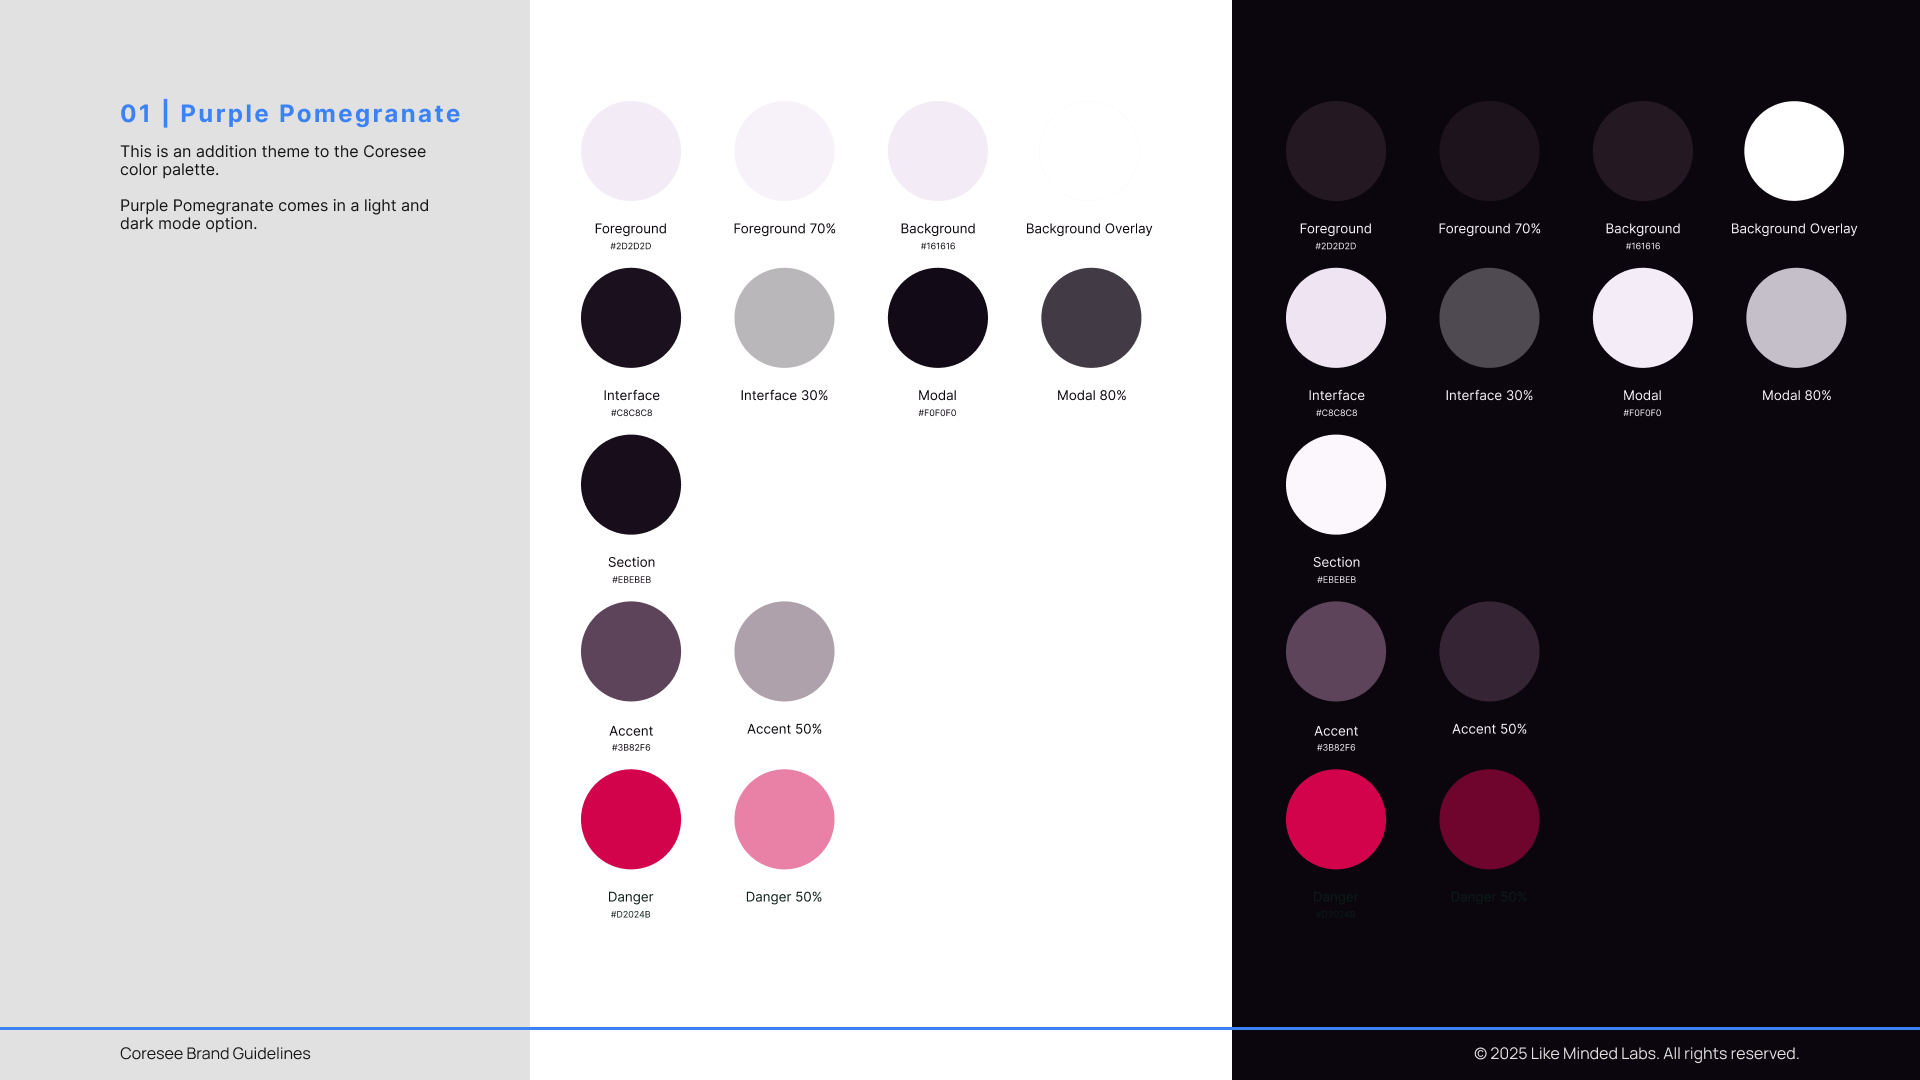The height and width of the screenshot is (1080, 1920).
Task: Pick the dark mode Modal 80% swatch
Action: pyautogui.click(x=1796, y=317)
